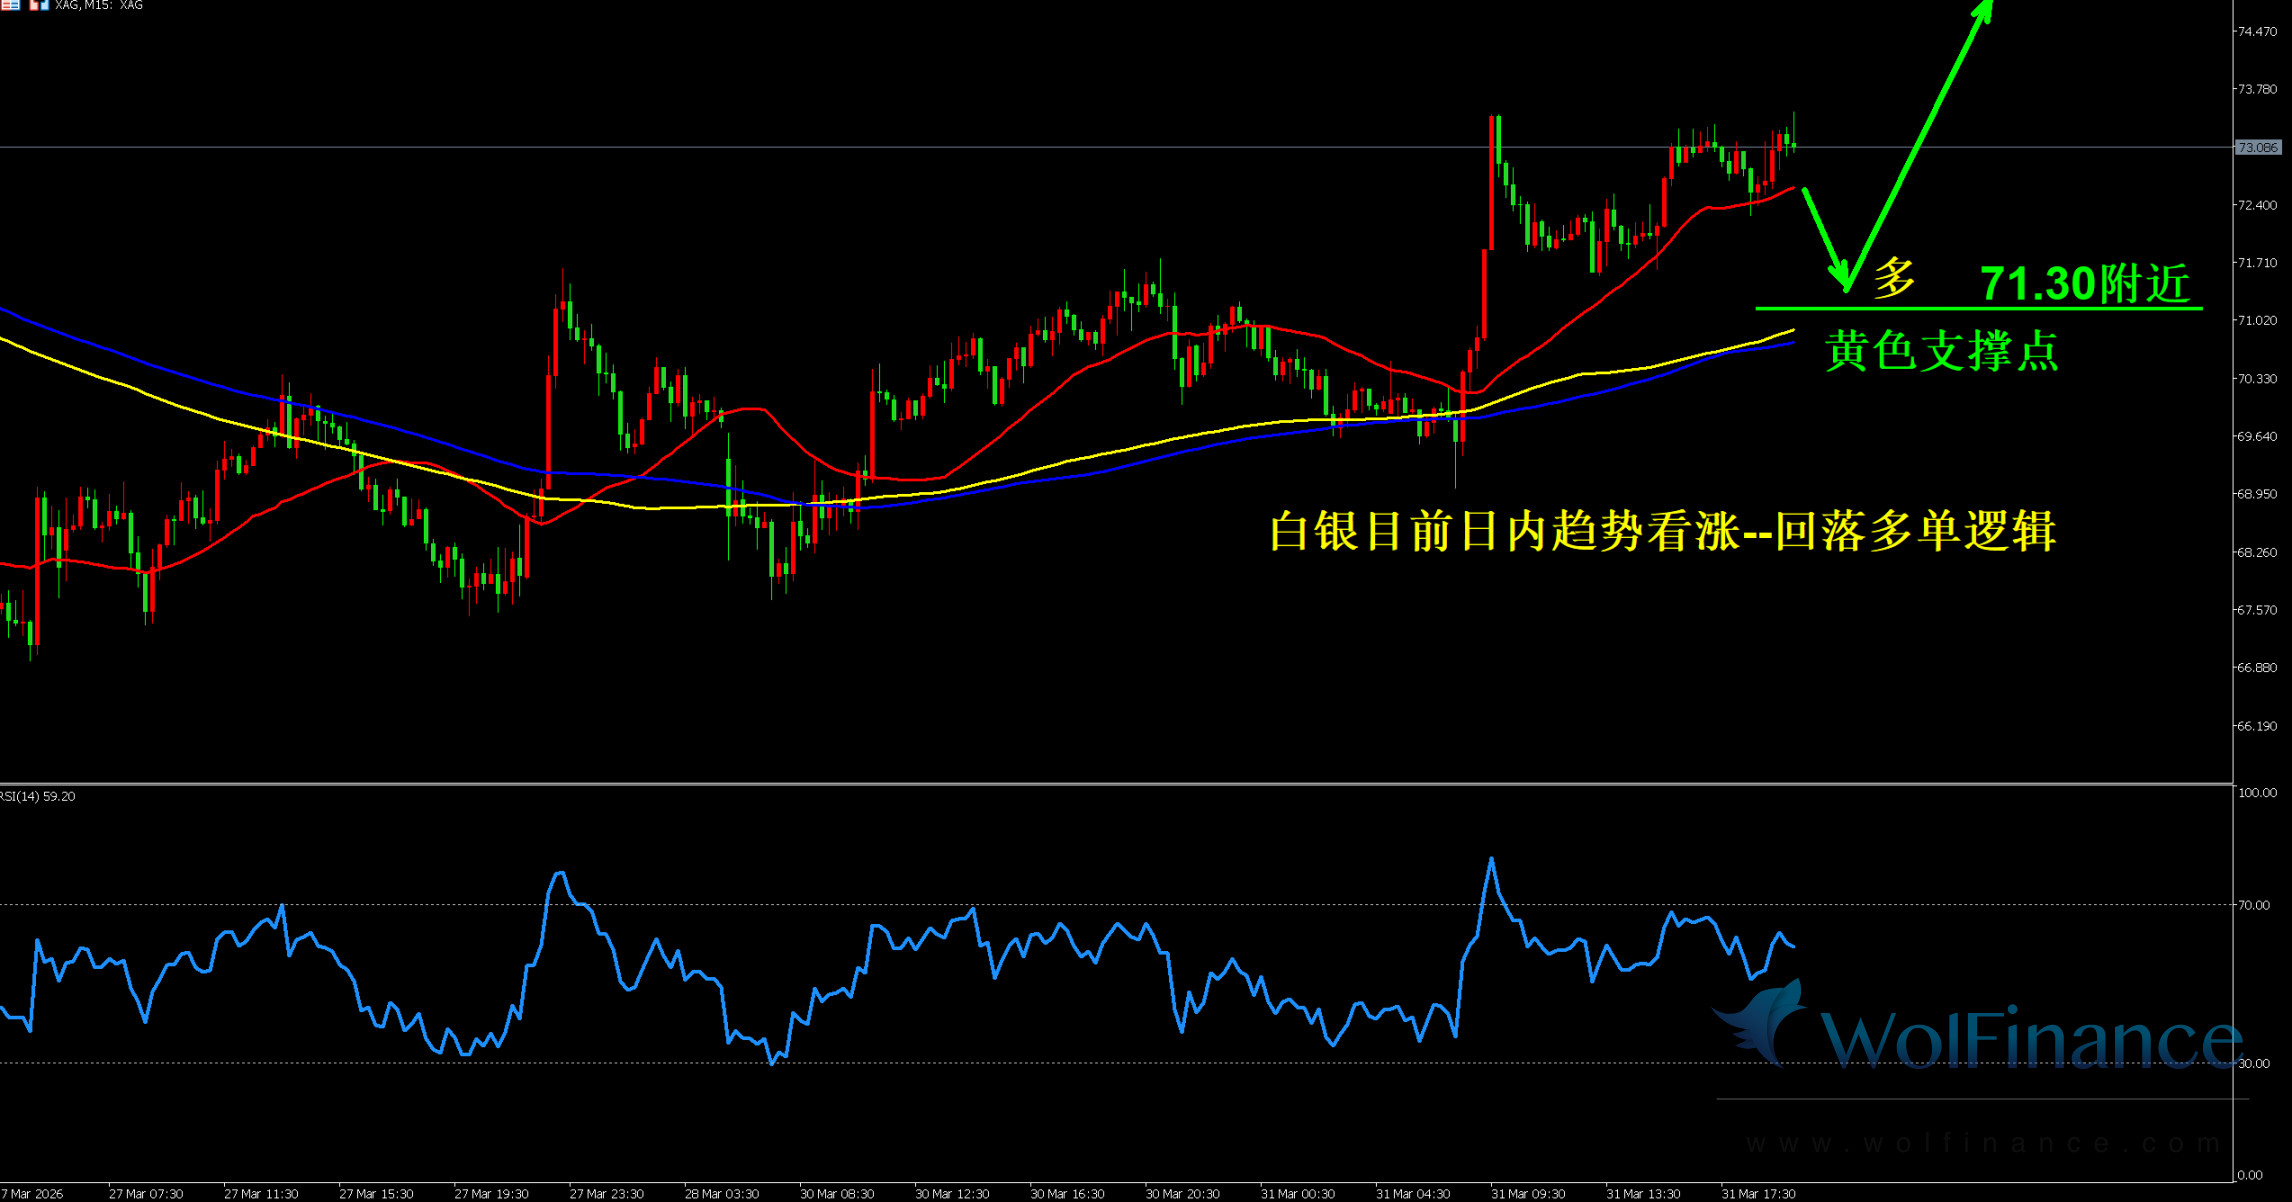Click the 30 Mar 08:30 time marker
The width and height of the screenshot is (2292, 1202).
[837, 1194]
